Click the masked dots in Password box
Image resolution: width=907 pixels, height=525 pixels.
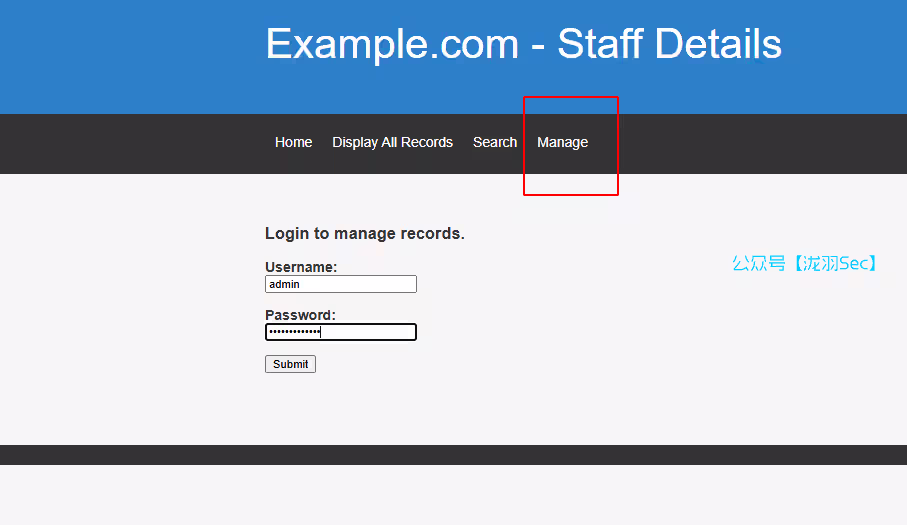click(294, 332)
